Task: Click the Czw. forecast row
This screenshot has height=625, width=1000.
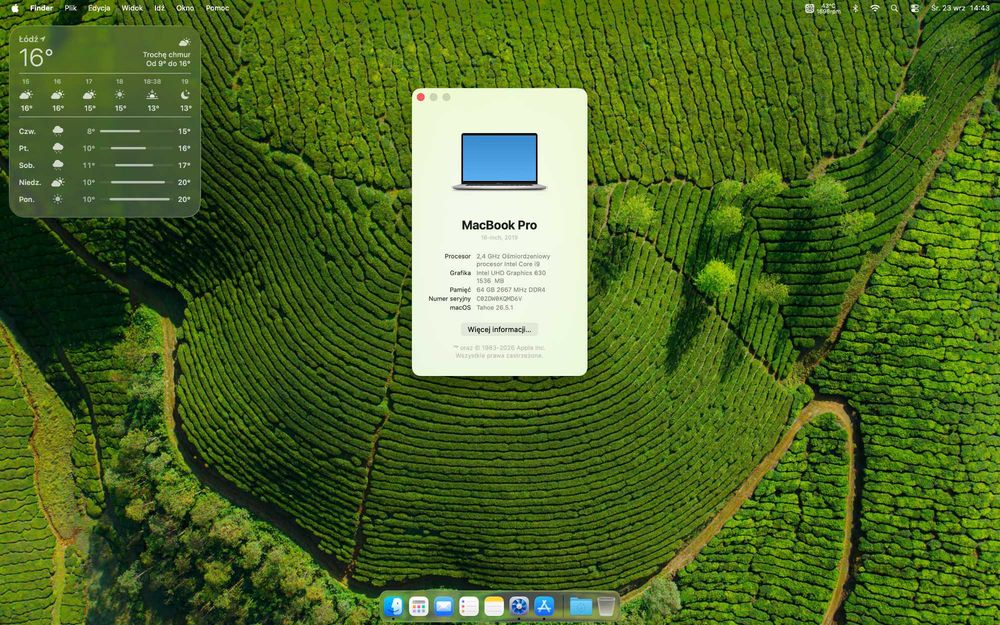Action: pyautogui.click(x=105, y=131)
